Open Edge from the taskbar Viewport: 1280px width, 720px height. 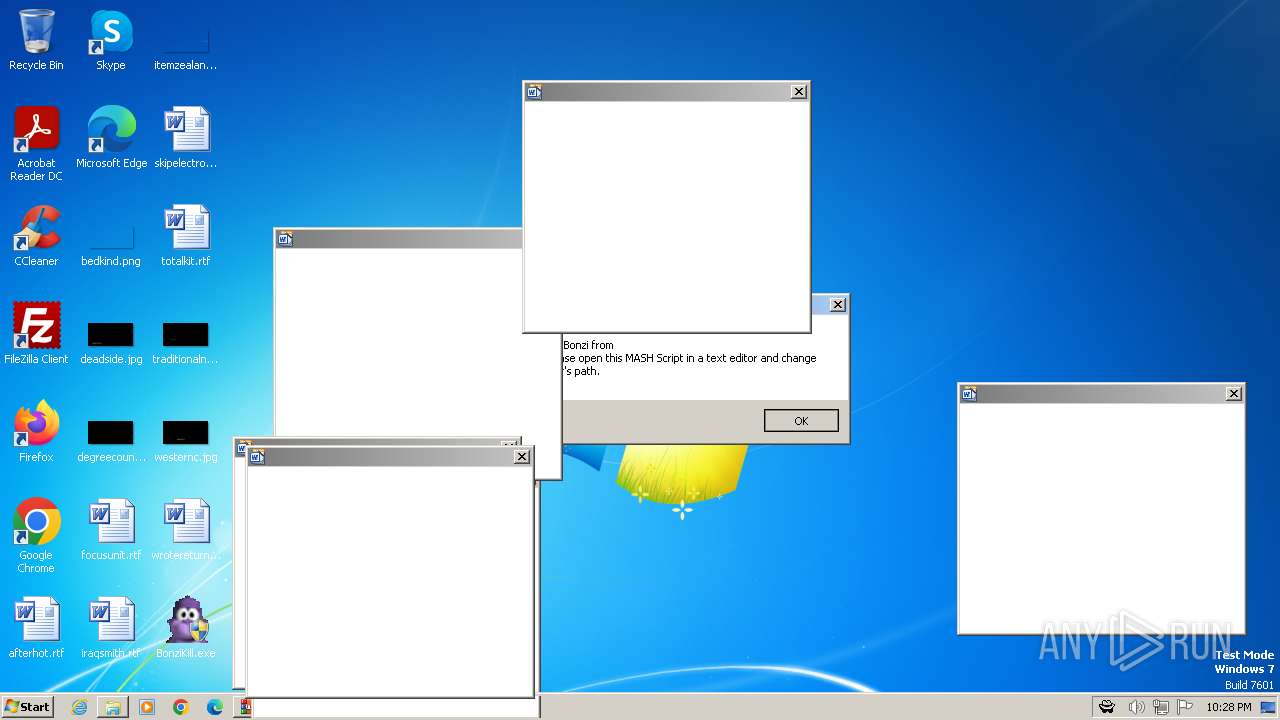coord(215,707)
